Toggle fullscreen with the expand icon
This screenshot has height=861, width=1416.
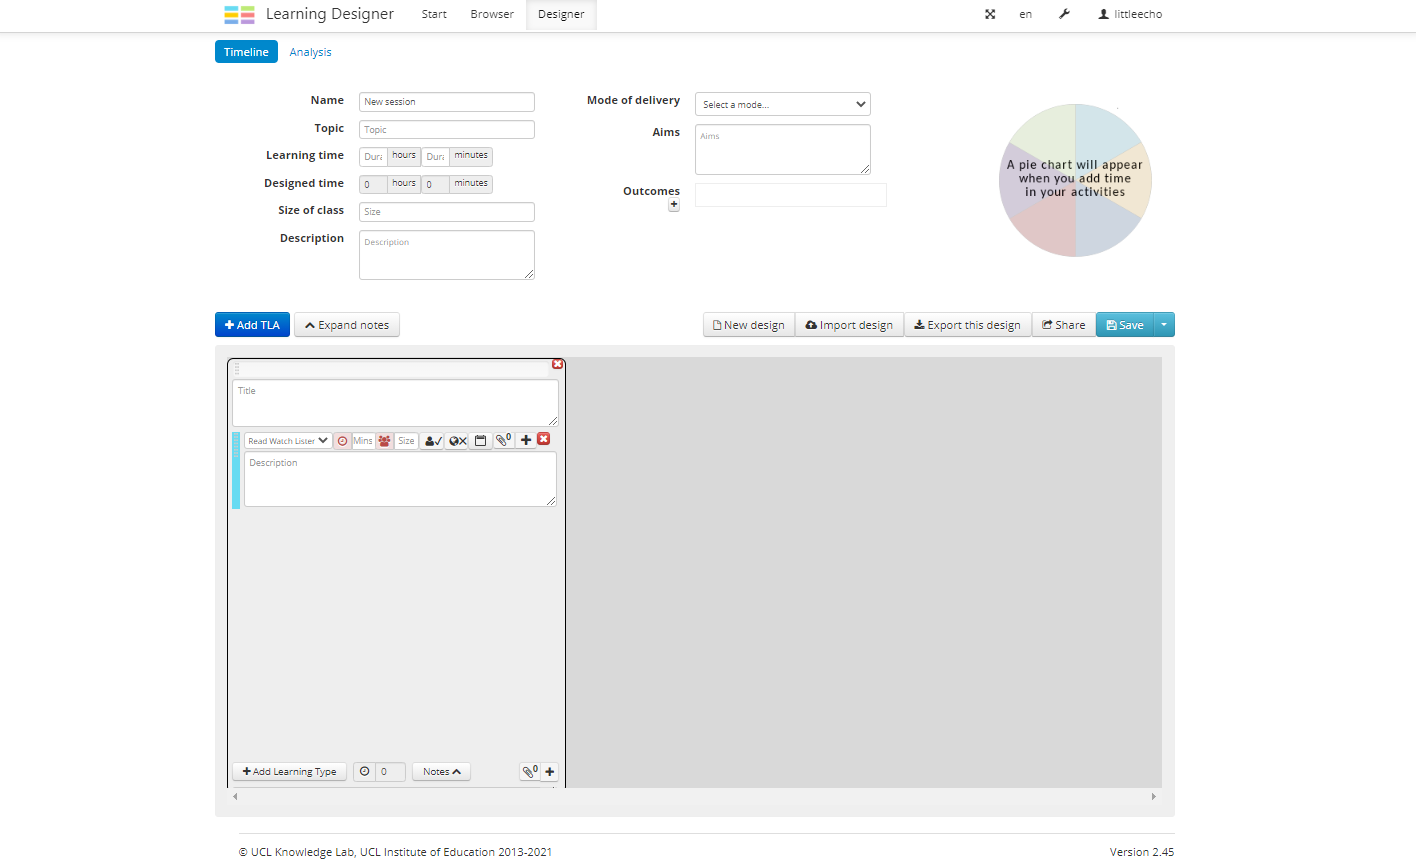tap(990, 14)
